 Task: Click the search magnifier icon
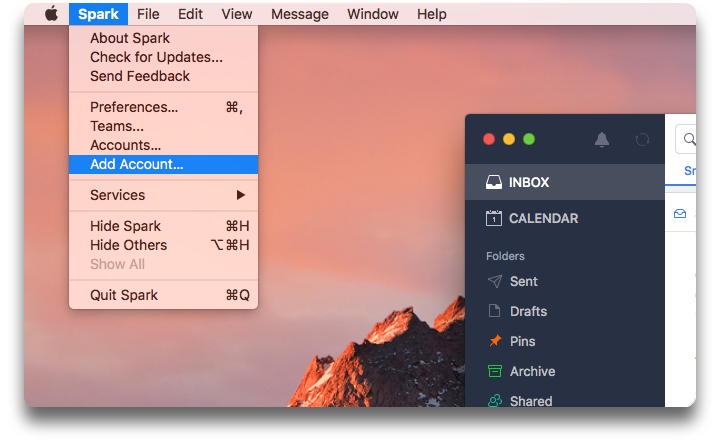coord(689,139)
